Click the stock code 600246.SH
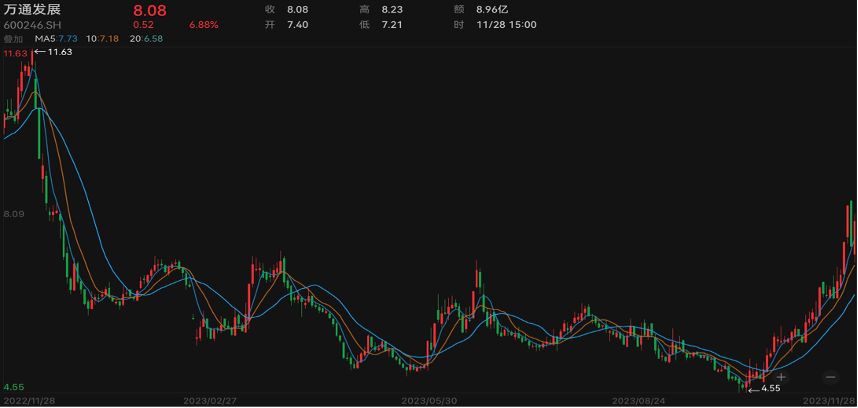The width and height of the screenshot is (858, 408). tap(30, 25)
